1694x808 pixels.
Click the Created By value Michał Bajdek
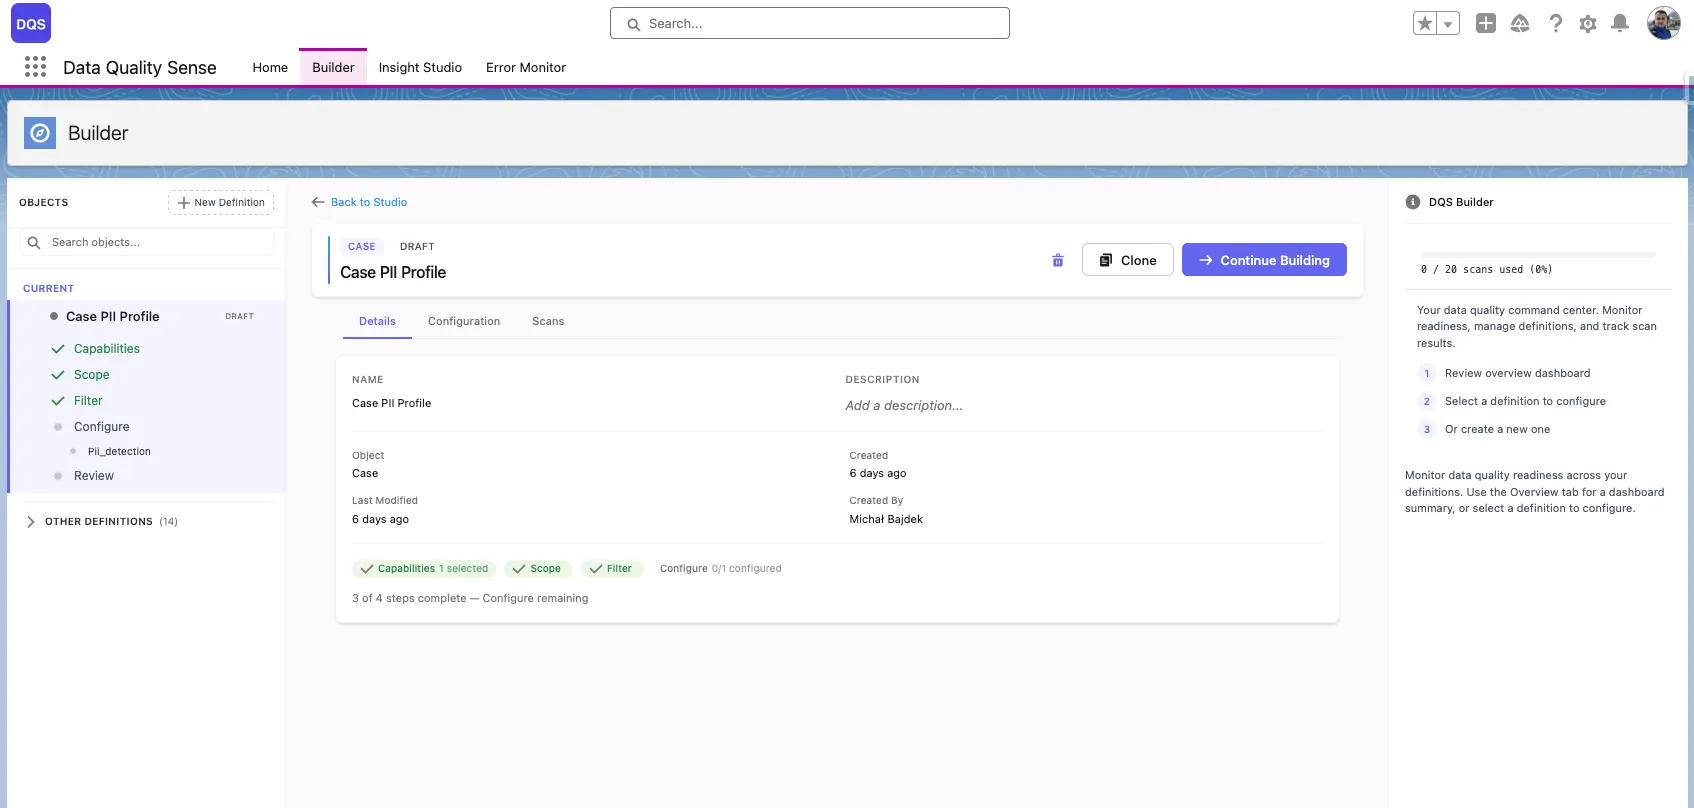point(886,519)
